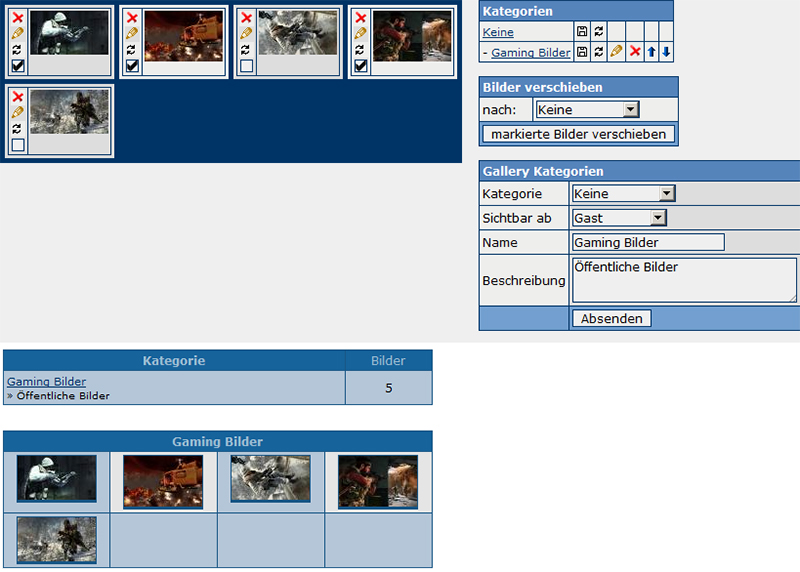Delete the bearded soldier image with red X
The image size is (800, 572).
tap(361, 18)
